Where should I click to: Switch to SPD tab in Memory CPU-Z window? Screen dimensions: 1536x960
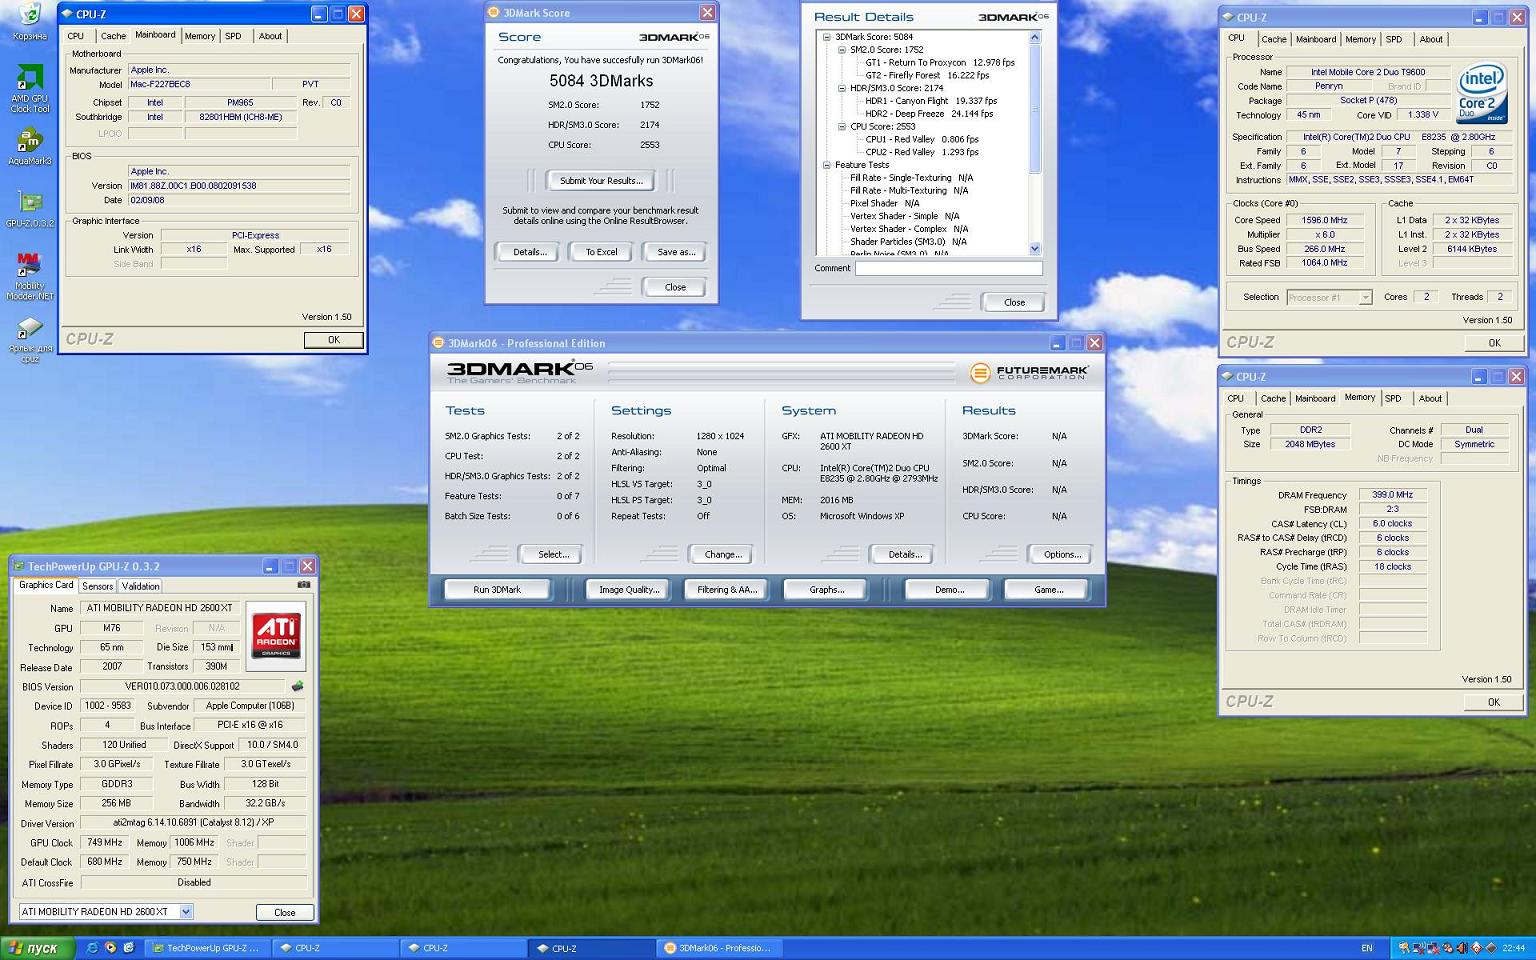tap(1393, 398)
